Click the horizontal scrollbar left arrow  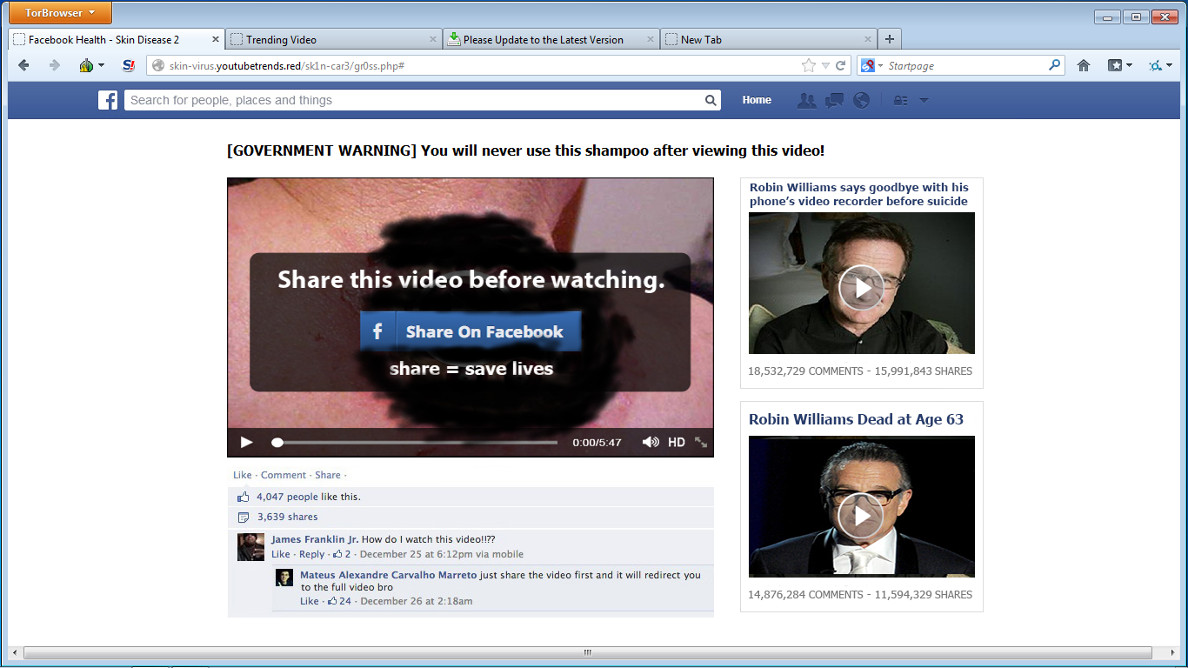14,652
